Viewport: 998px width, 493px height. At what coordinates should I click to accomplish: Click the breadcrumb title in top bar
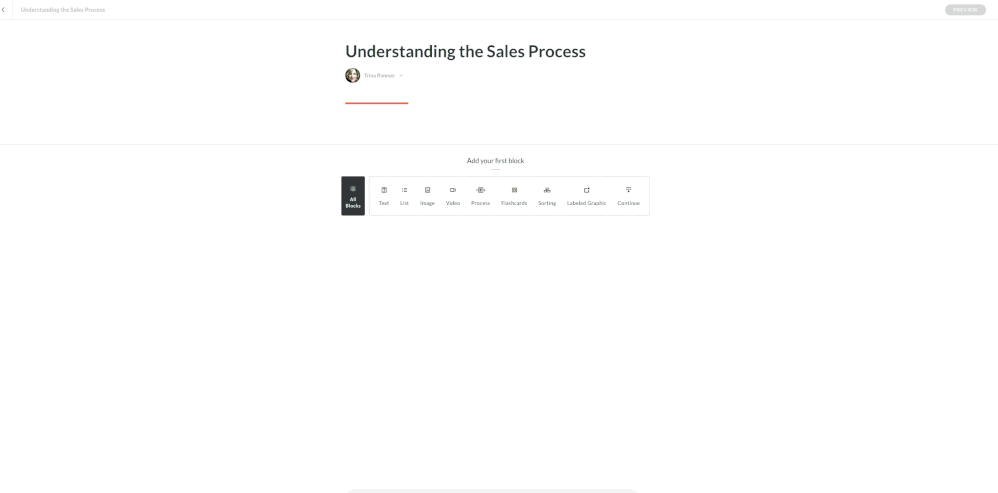(62, 10)
